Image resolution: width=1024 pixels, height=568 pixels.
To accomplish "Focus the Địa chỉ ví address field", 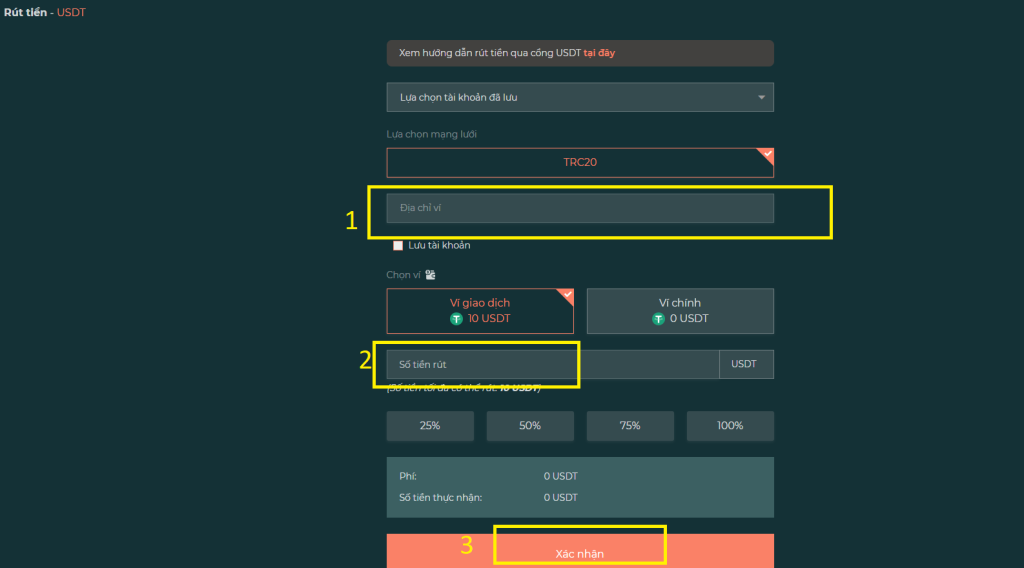I will coord(580,208).
